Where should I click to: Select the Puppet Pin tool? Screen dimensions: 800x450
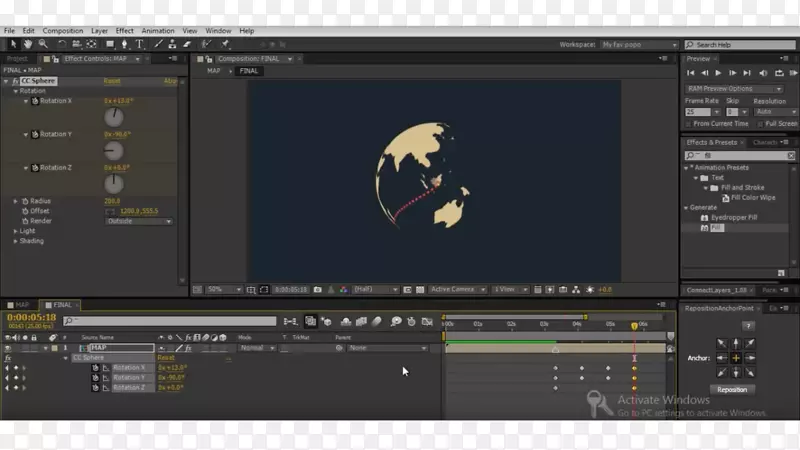225,44
